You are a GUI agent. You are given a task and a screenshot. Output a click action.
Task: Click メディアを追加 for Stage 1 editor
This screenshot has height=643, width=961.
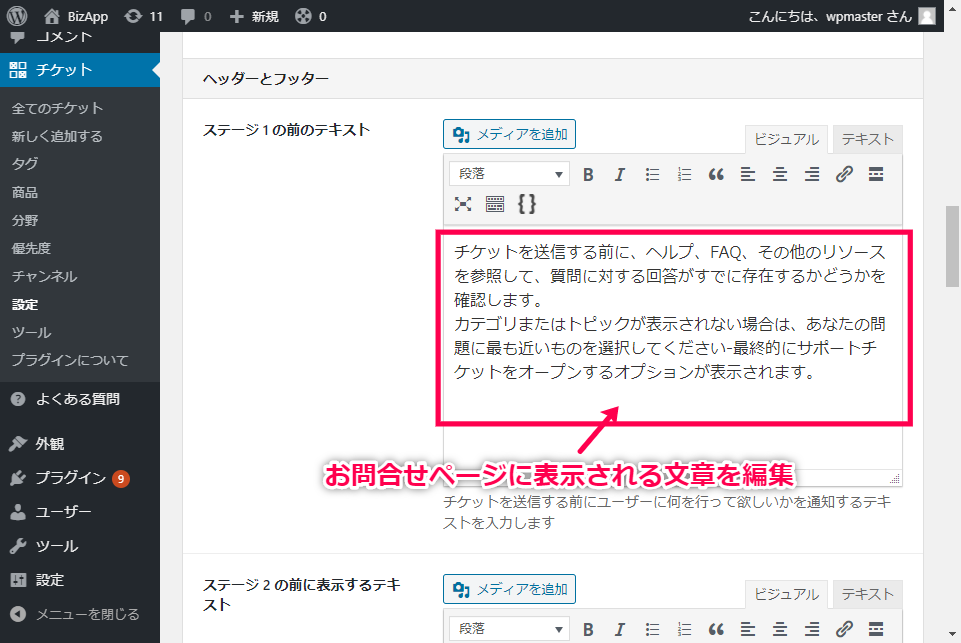point(509,134)
